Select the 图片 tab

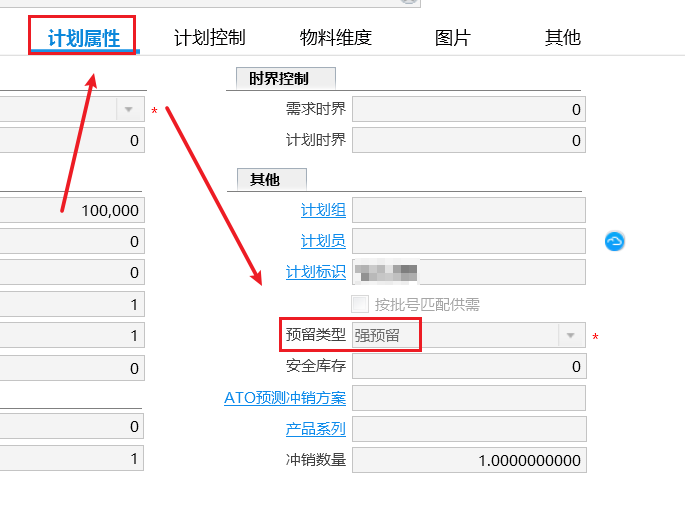point(452,38)
